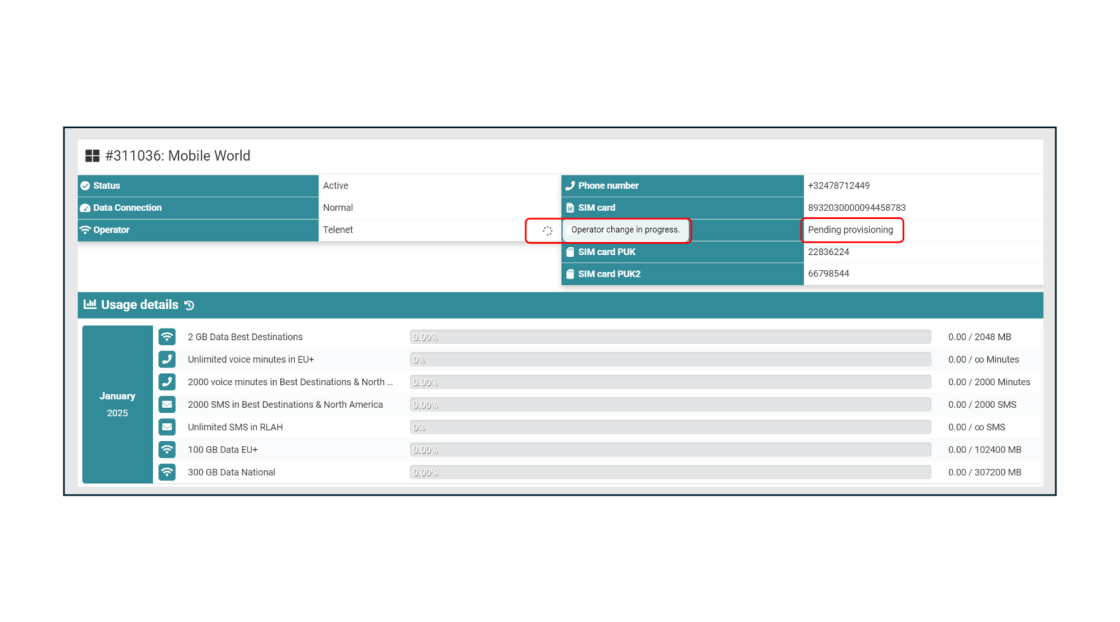Click the 2 GB Data Best Destinations label
Image resolution: width=1120 pixels, height=622 pixels.
pos(245,337)
